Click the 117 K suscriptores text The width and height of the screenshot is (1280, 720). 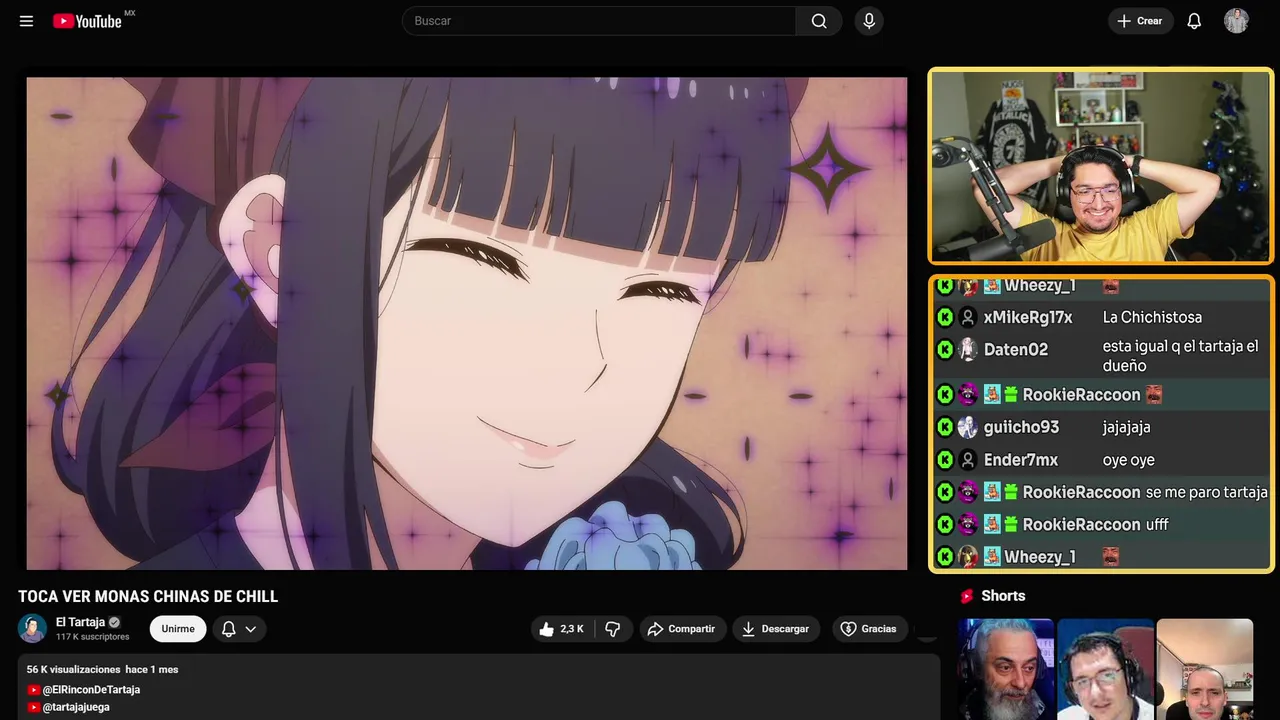click(93, 637)
